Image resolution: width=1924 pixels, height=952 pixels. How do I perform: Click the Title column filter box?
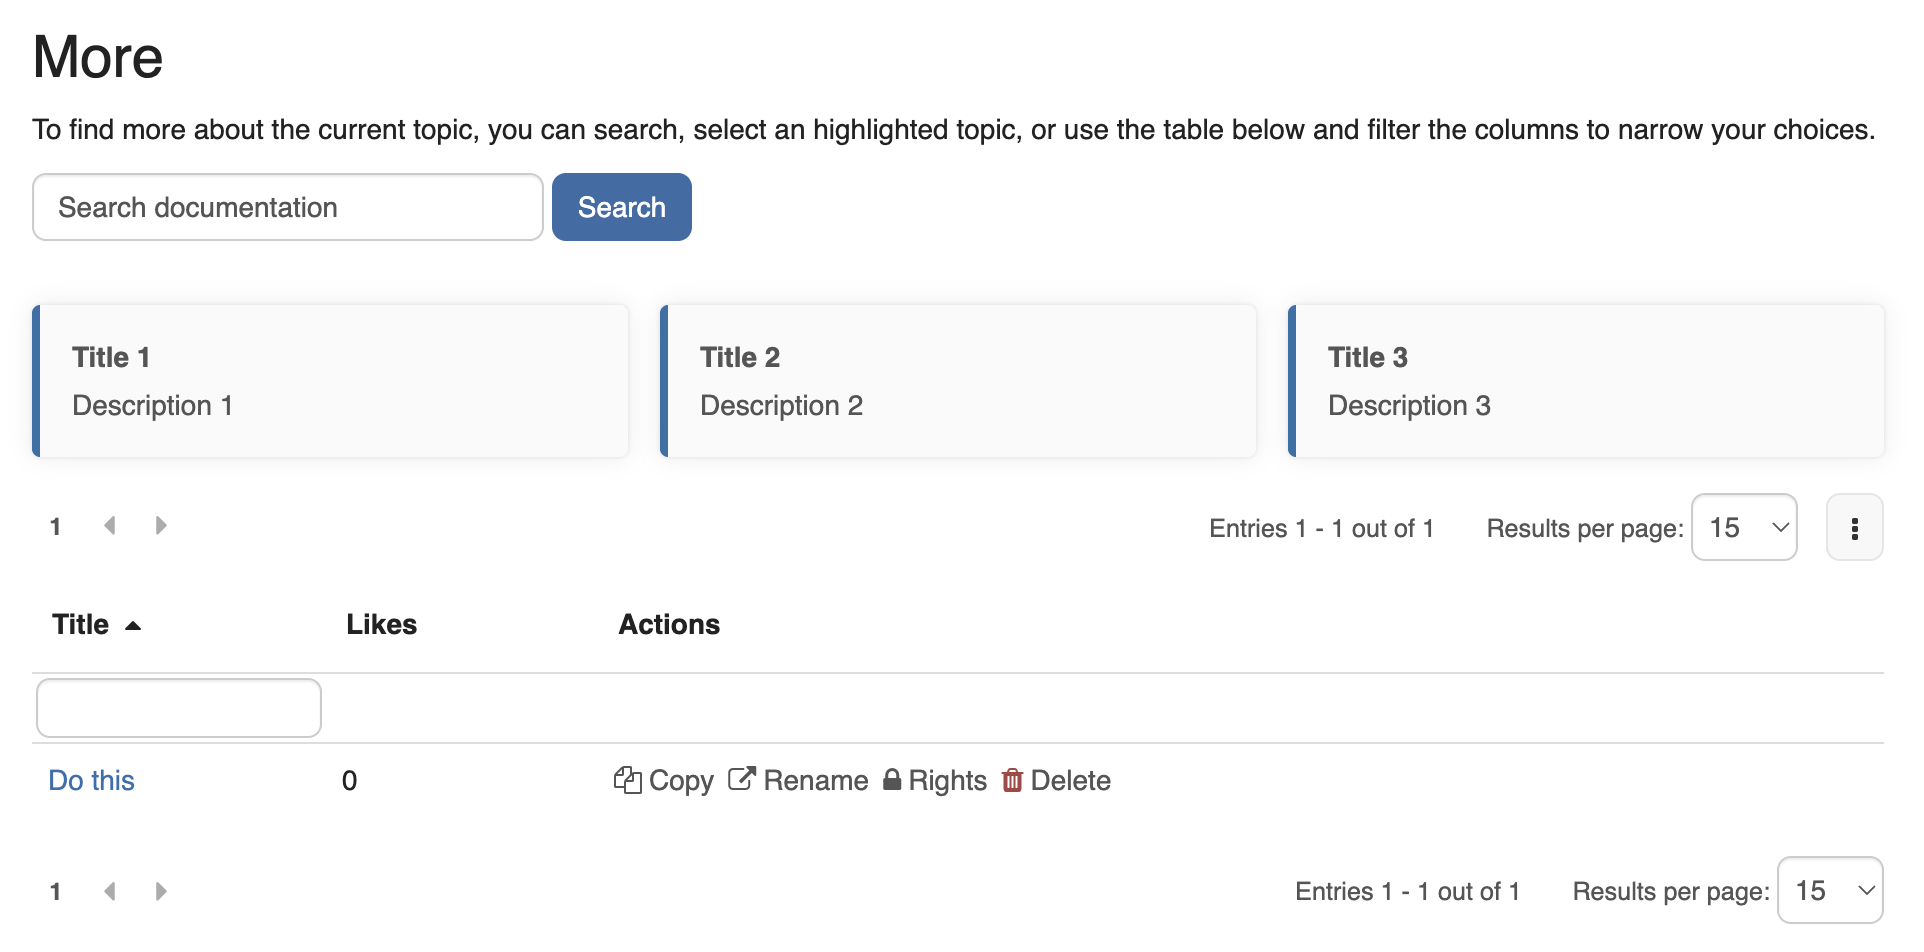coord(179,708)
